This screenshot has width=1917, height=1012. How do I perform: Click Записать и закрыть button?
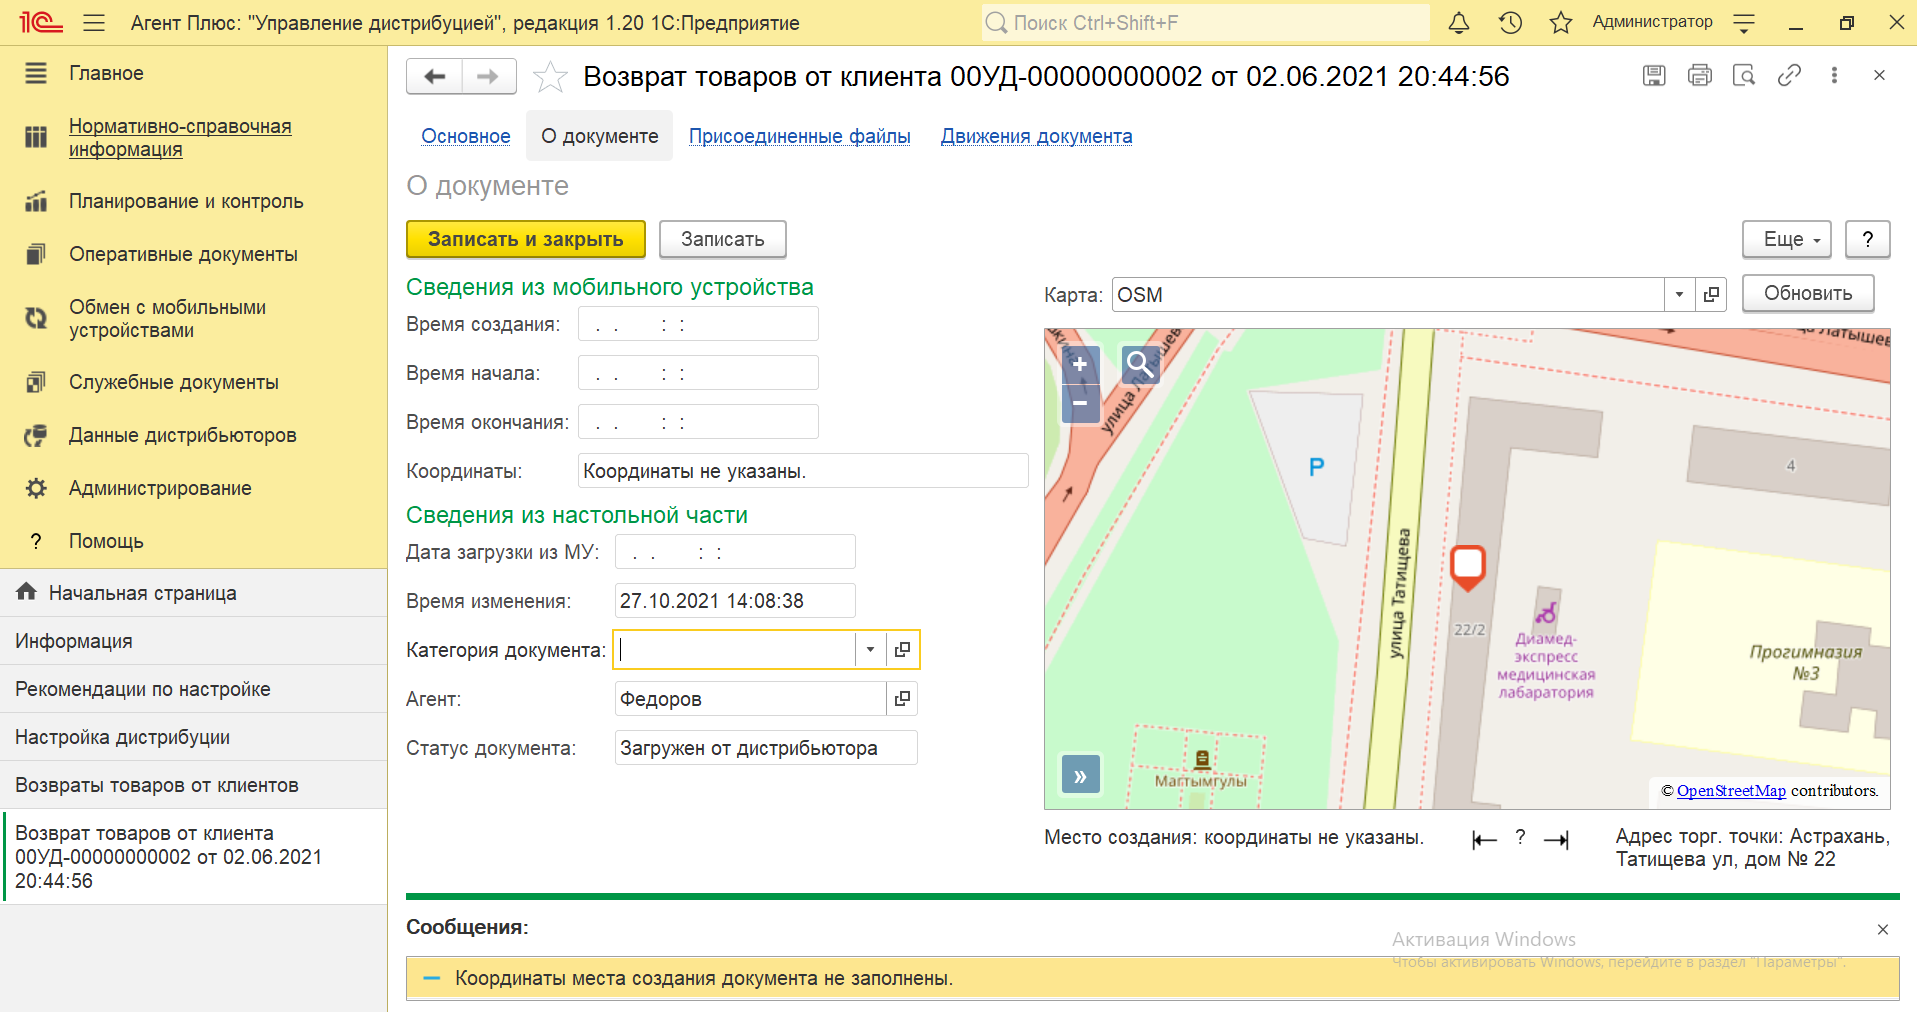[x=526, y=239]
